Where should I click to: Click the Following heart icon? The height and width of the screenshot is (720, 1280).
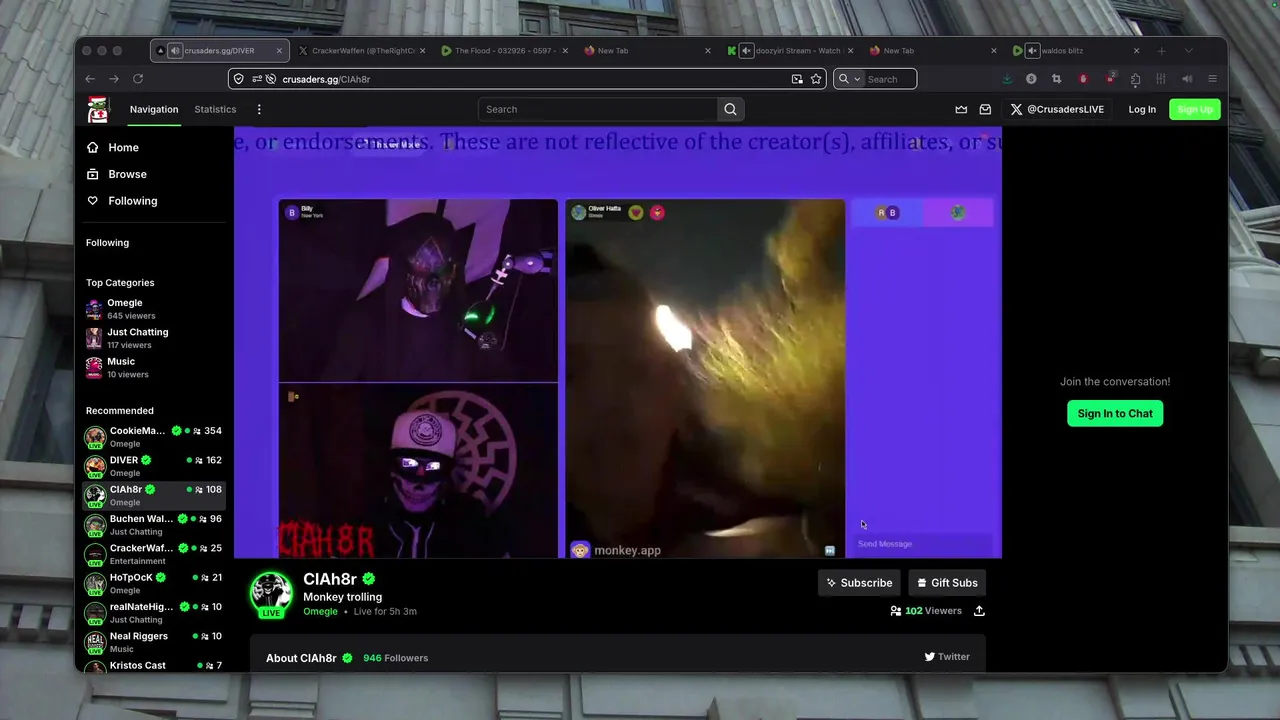point(93,201)
